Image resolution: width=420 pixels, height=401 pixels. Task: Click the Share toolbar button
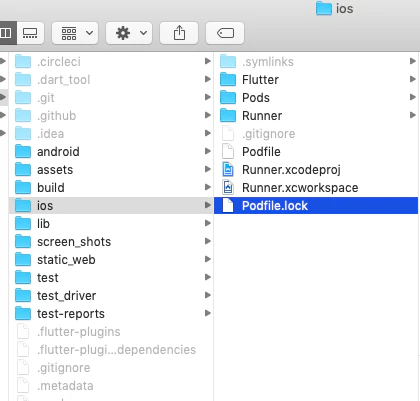179,33
